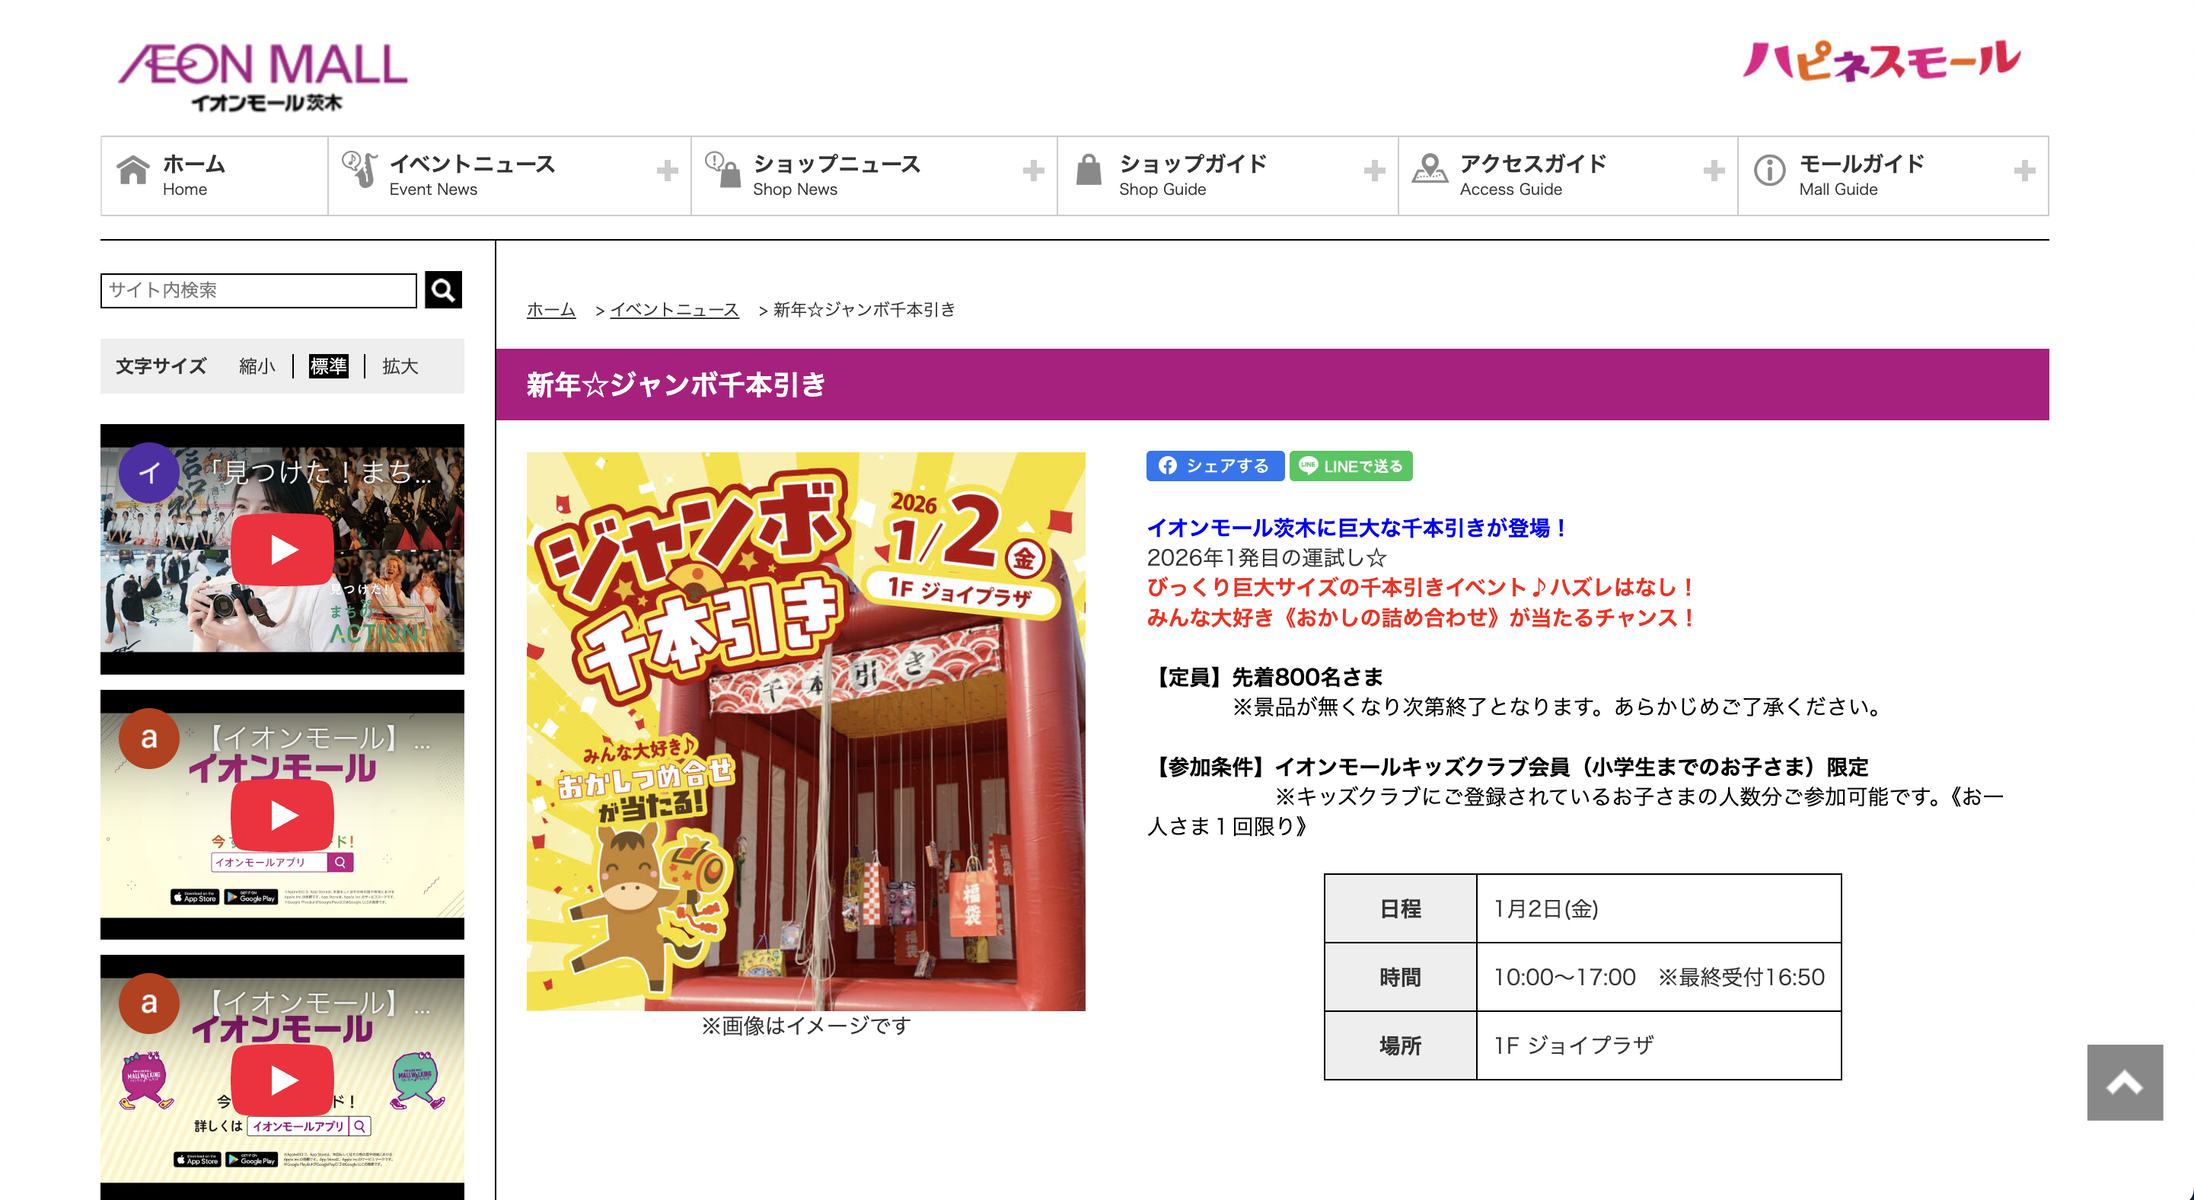Switch text size to 拡大
The height and width of the screenshot is (1200, 2194).
tap(400, 366)
